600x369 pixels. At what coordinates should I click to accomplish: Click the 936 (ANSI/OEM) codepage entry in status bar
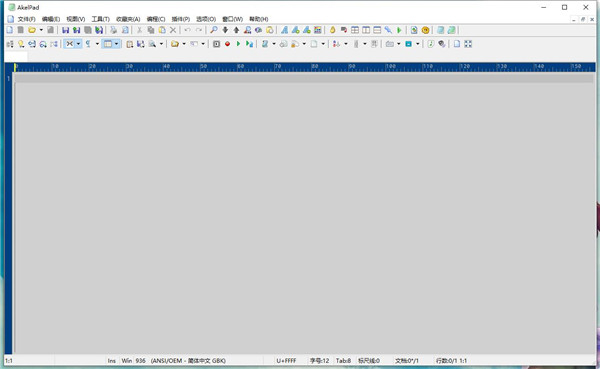(x=181, y=361)
